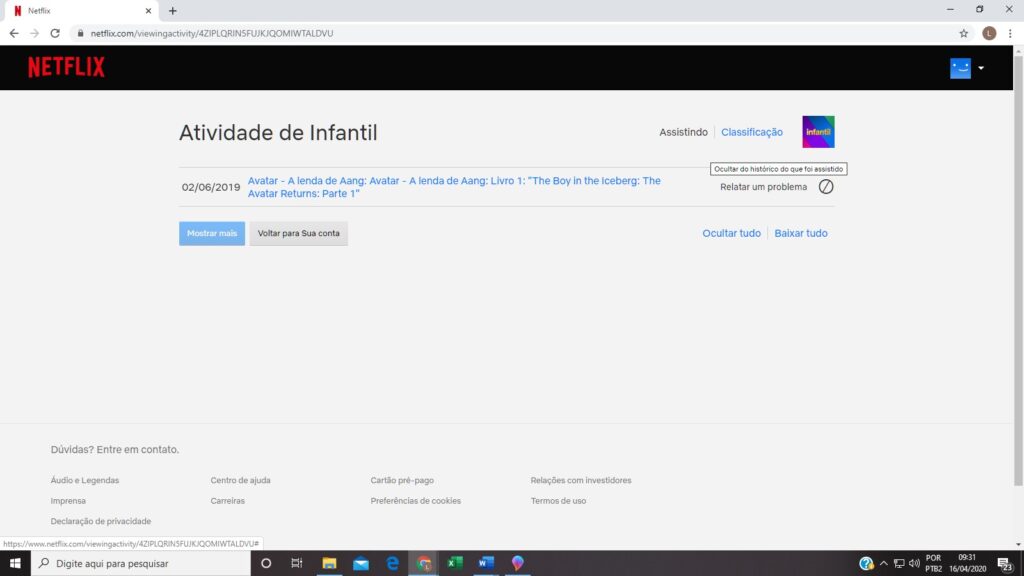Open File Explorer from taskbar
This screenshot has height=576, width=1024.
coord(329,563)
